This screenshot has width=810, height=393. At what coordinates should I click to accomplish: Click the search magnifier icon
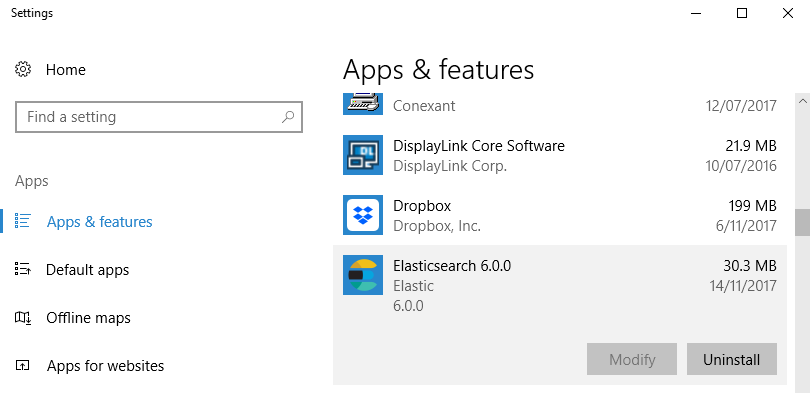point(288,117)
